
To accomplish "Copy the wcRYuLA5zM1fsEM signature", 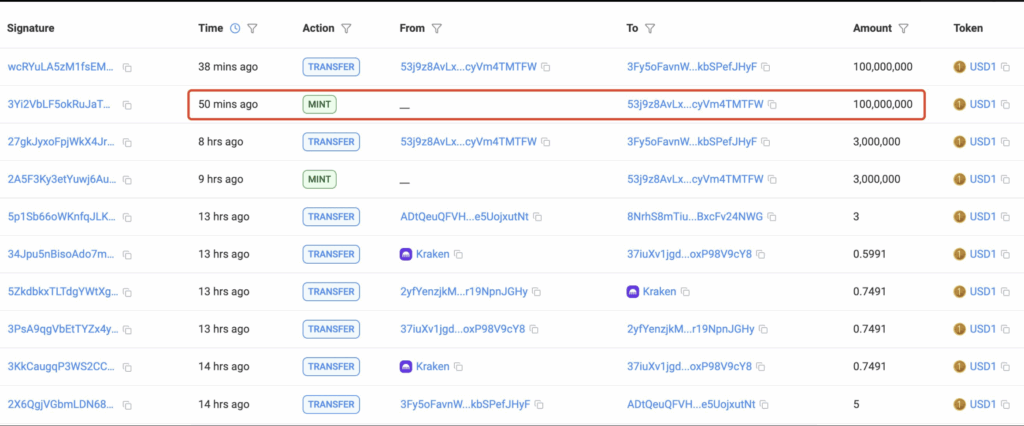I will tap(127, 67).
